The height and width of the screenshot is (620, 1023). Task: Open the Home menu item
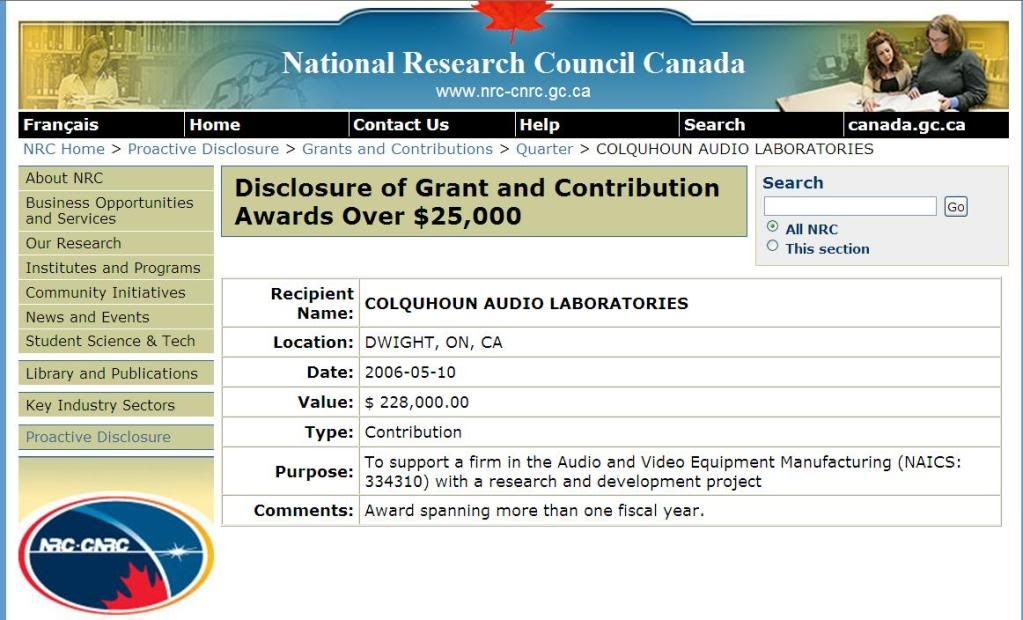pyautogui.click(x=215, y=125)
